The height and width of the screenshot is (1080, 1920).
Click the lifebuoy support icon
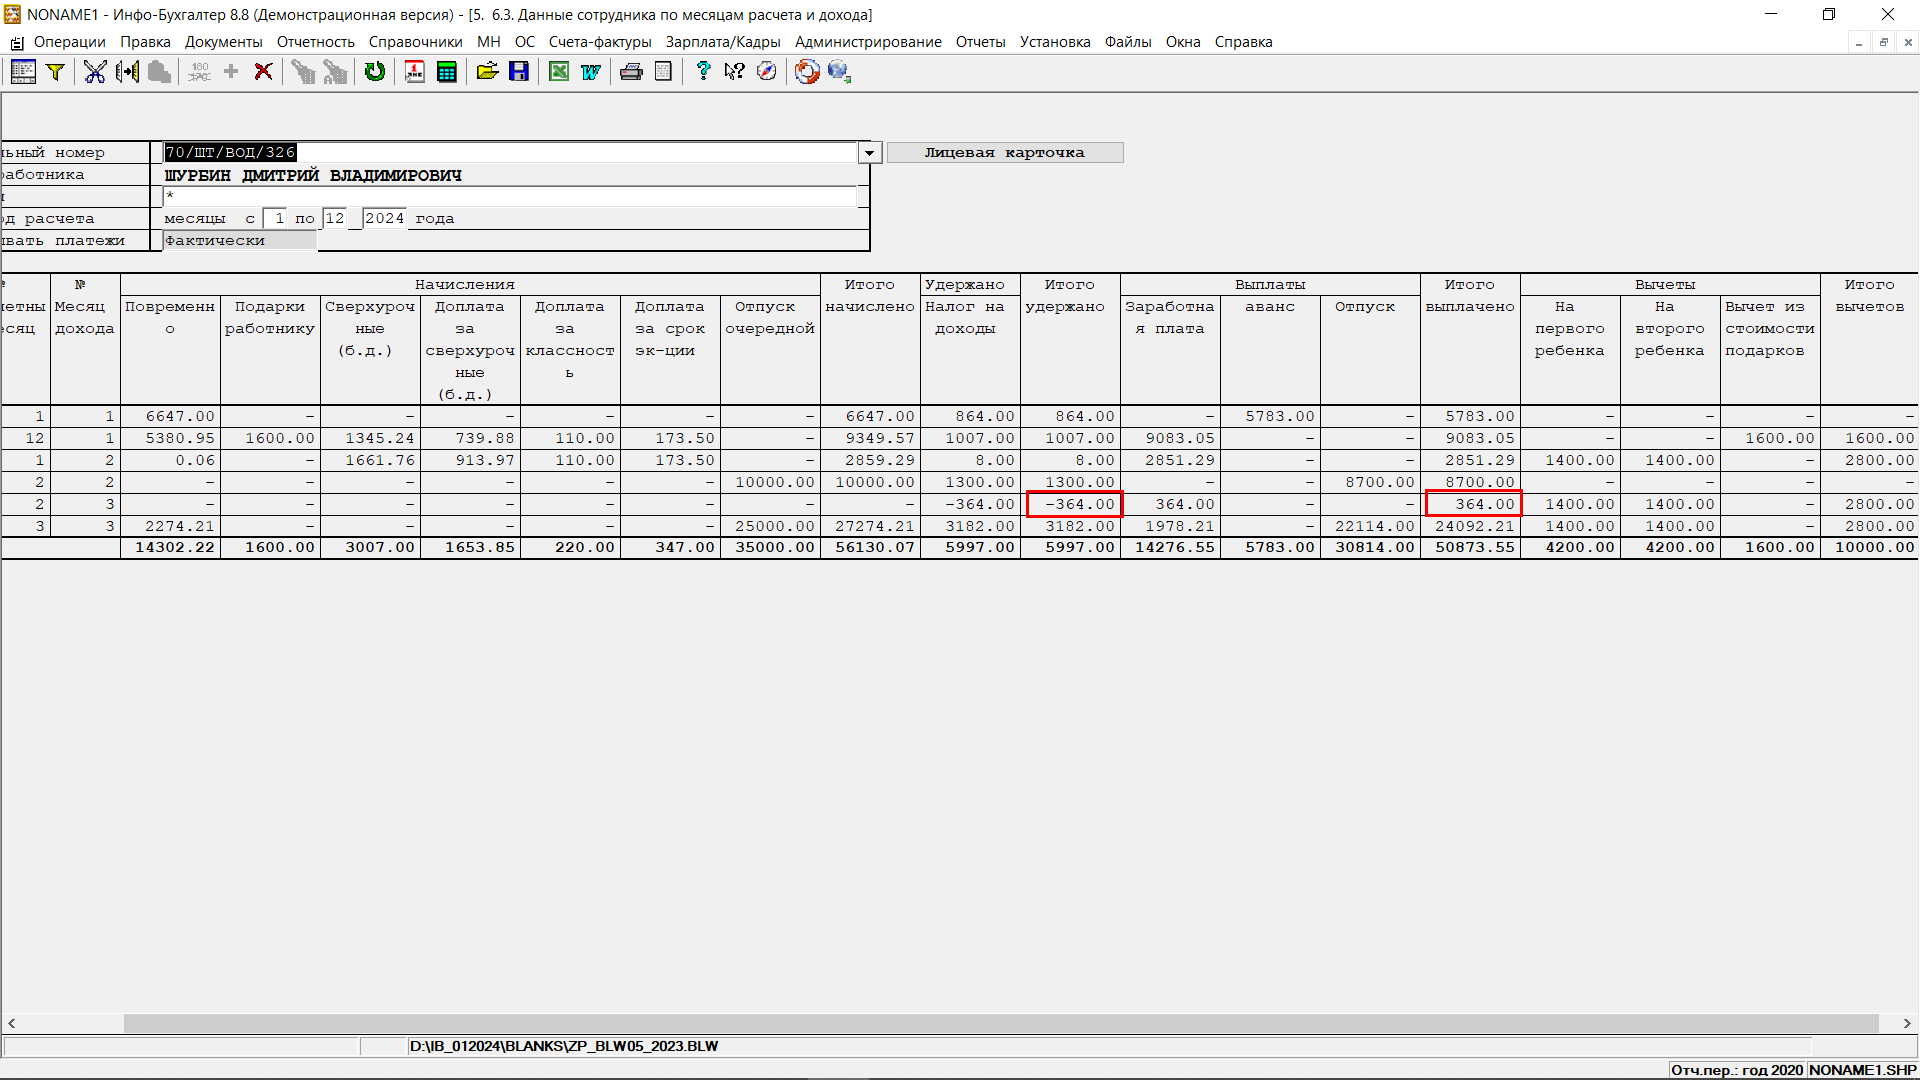coord(807,72)
